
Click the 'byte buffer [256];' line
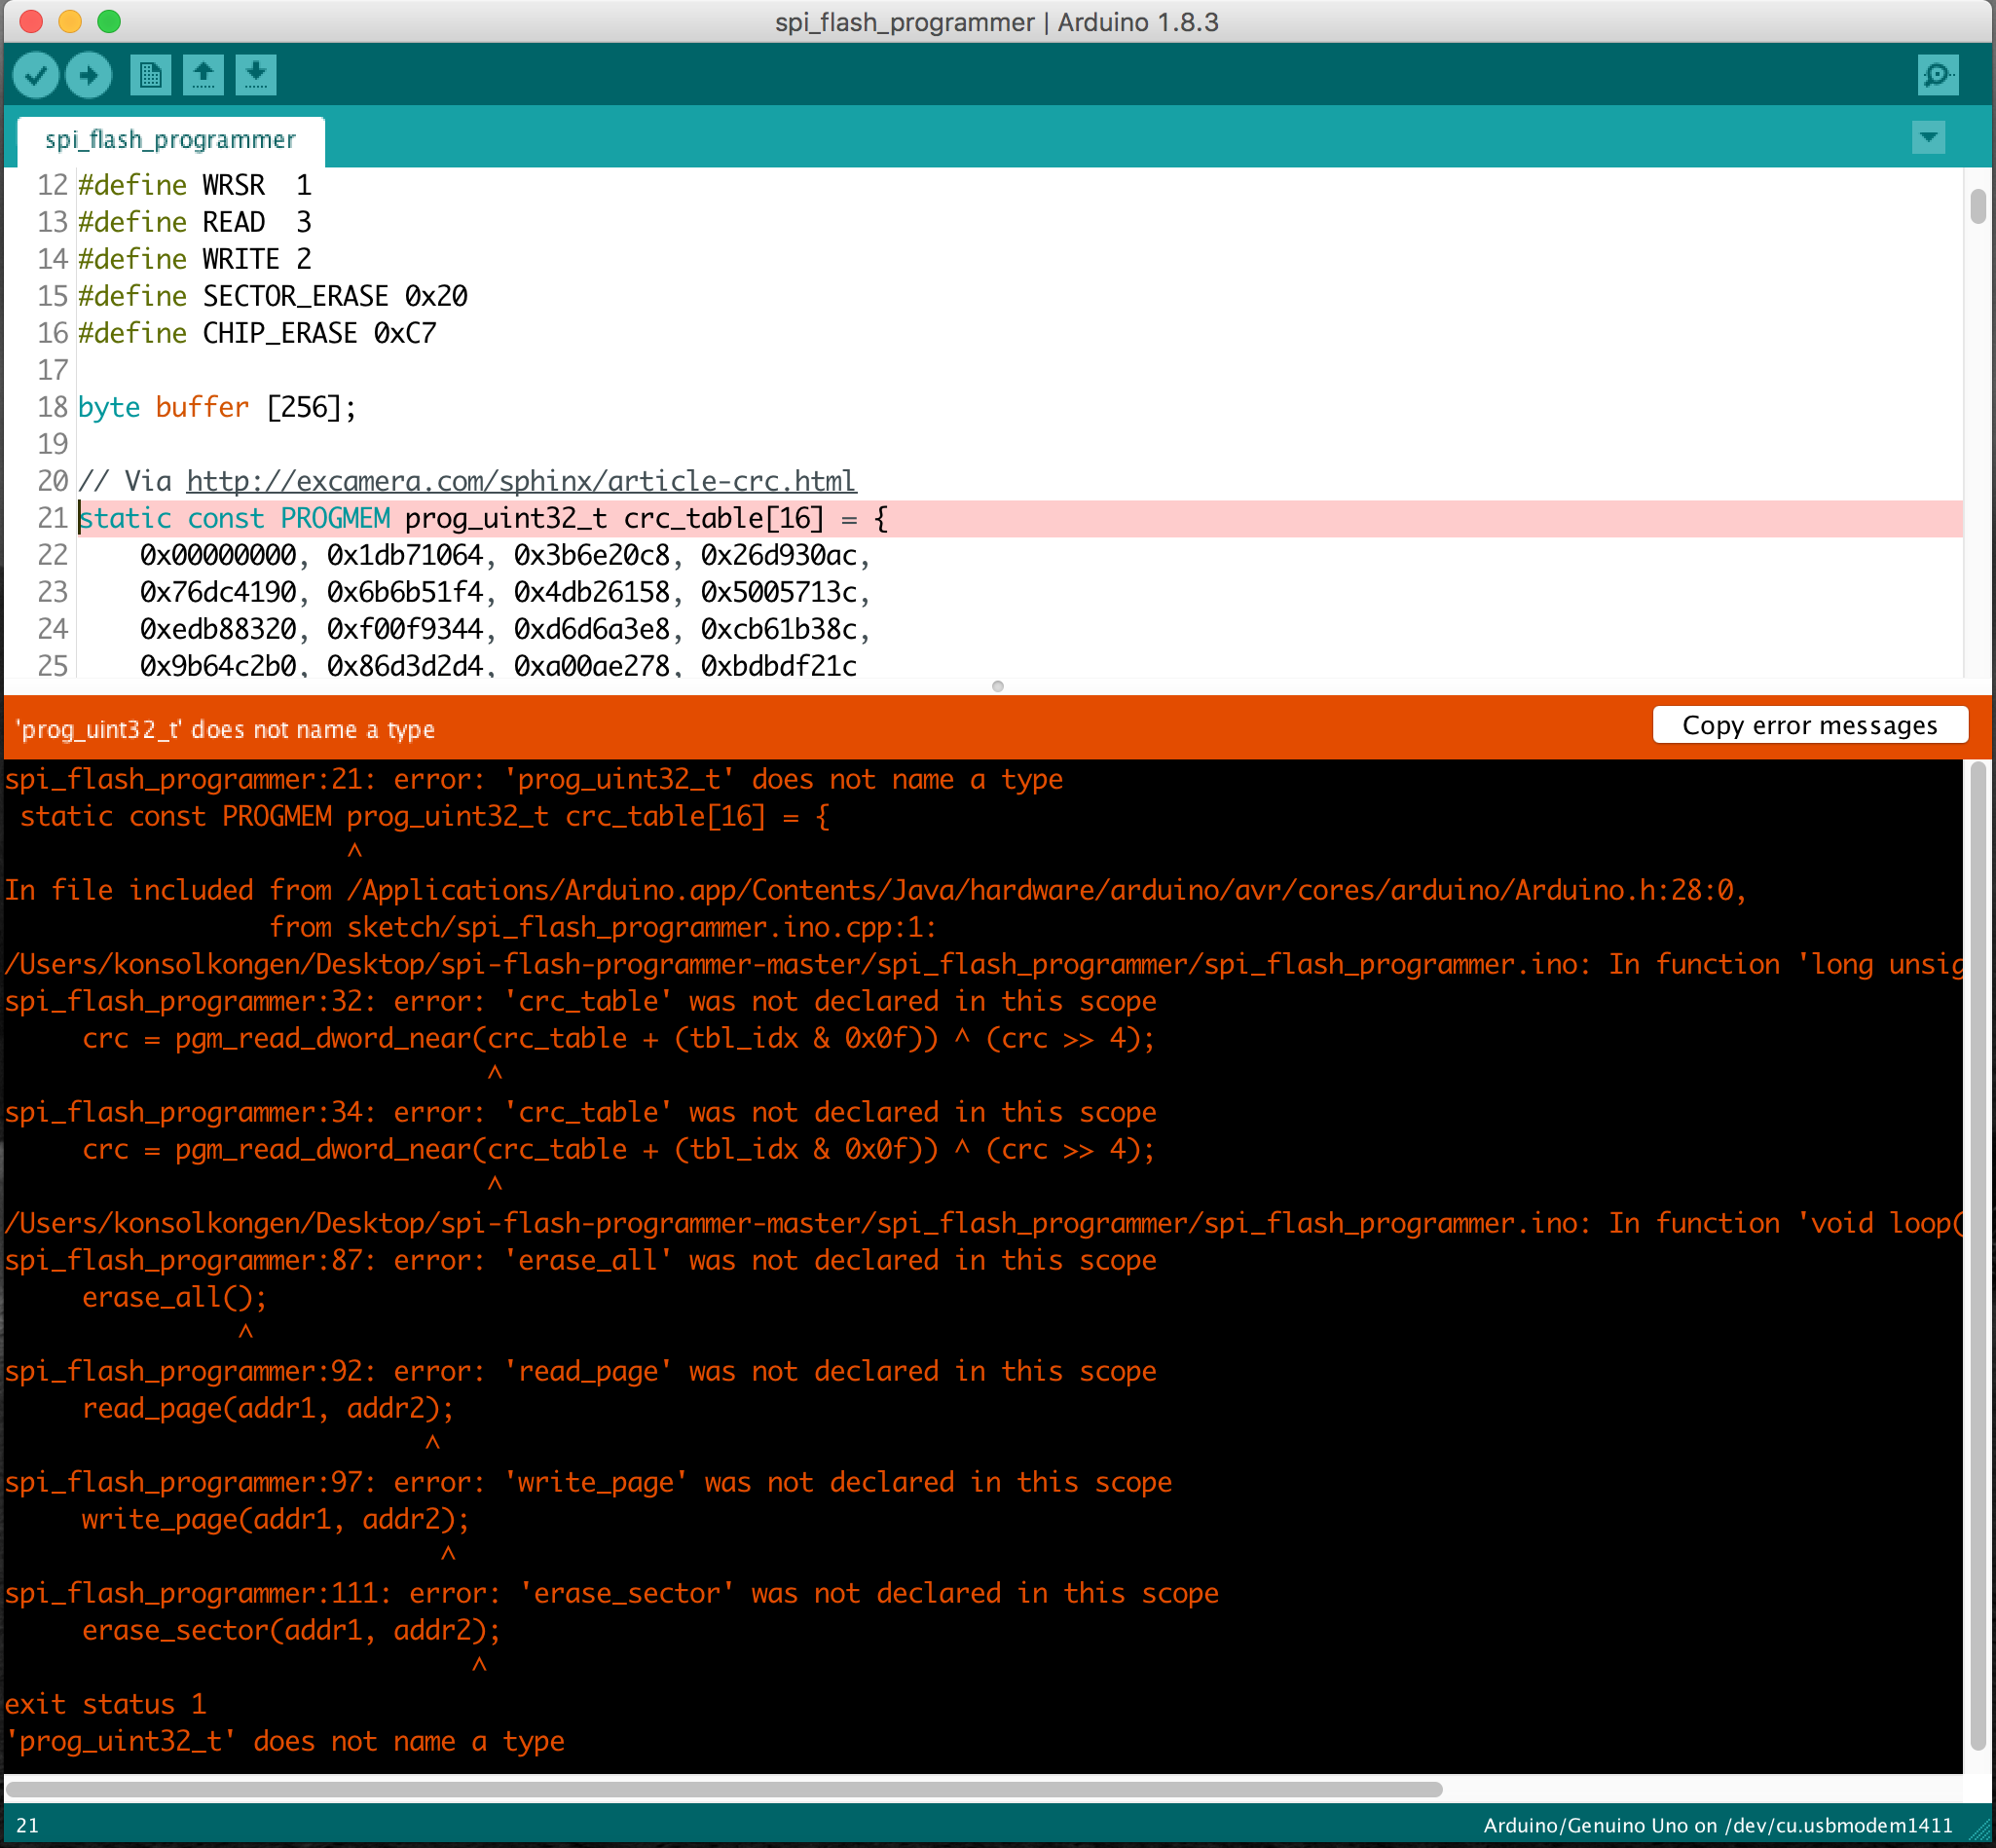coord(217,407)
